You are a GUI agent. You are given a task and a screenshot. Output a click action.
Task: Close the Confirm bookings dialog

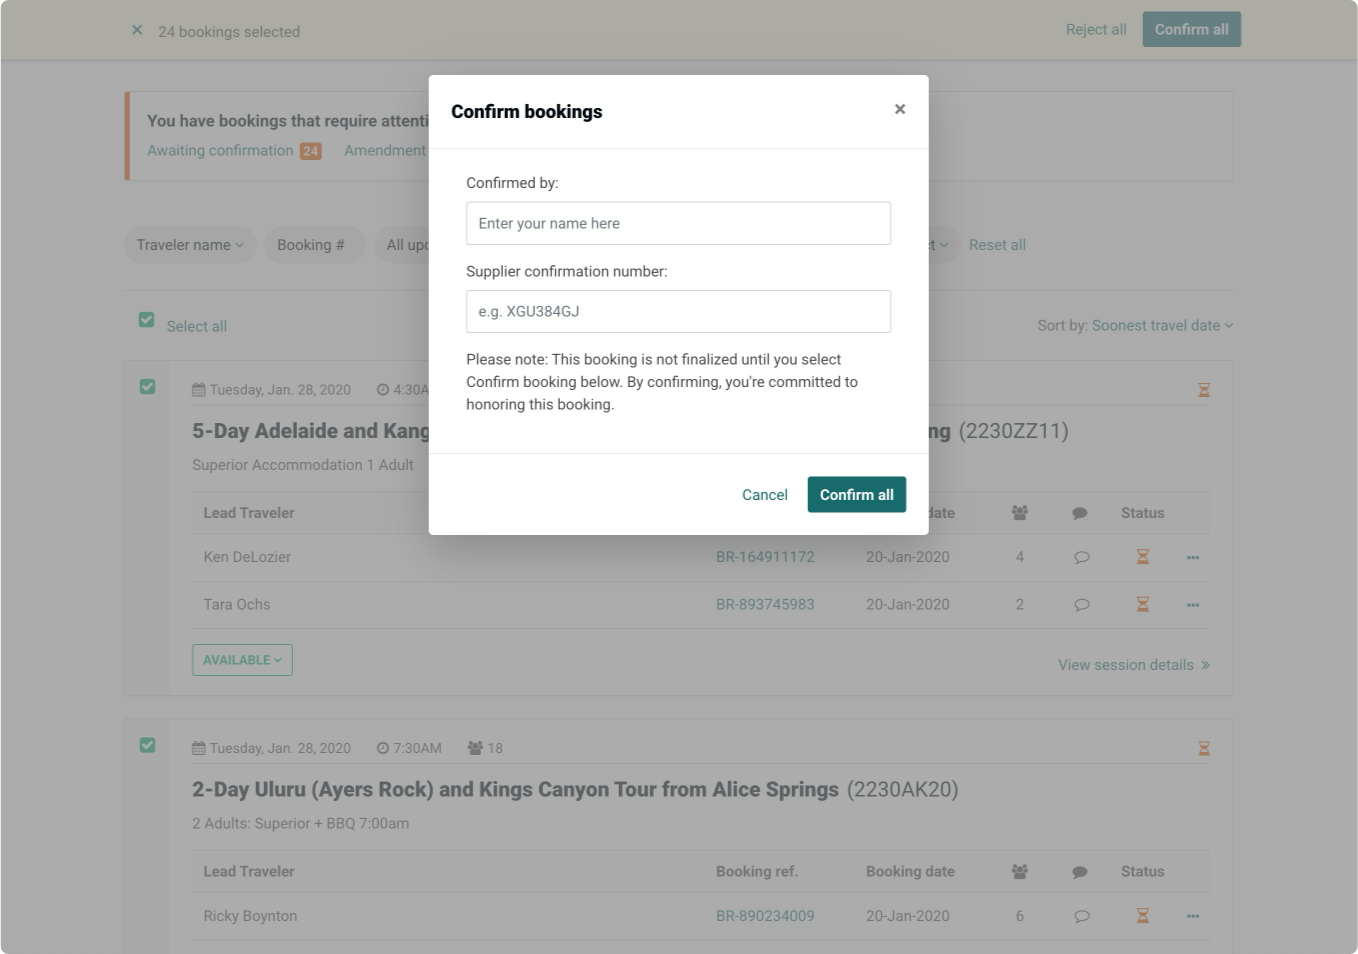(900, 109)
